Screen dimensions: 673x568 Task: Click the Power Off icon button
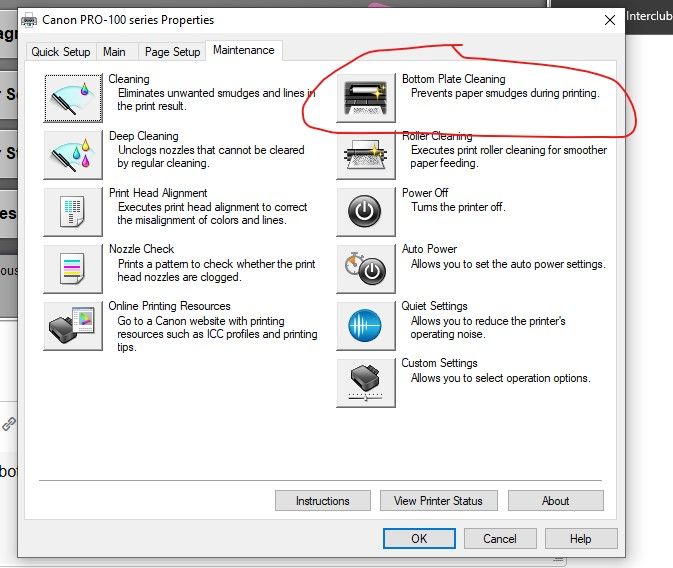(x=366, y=212)
